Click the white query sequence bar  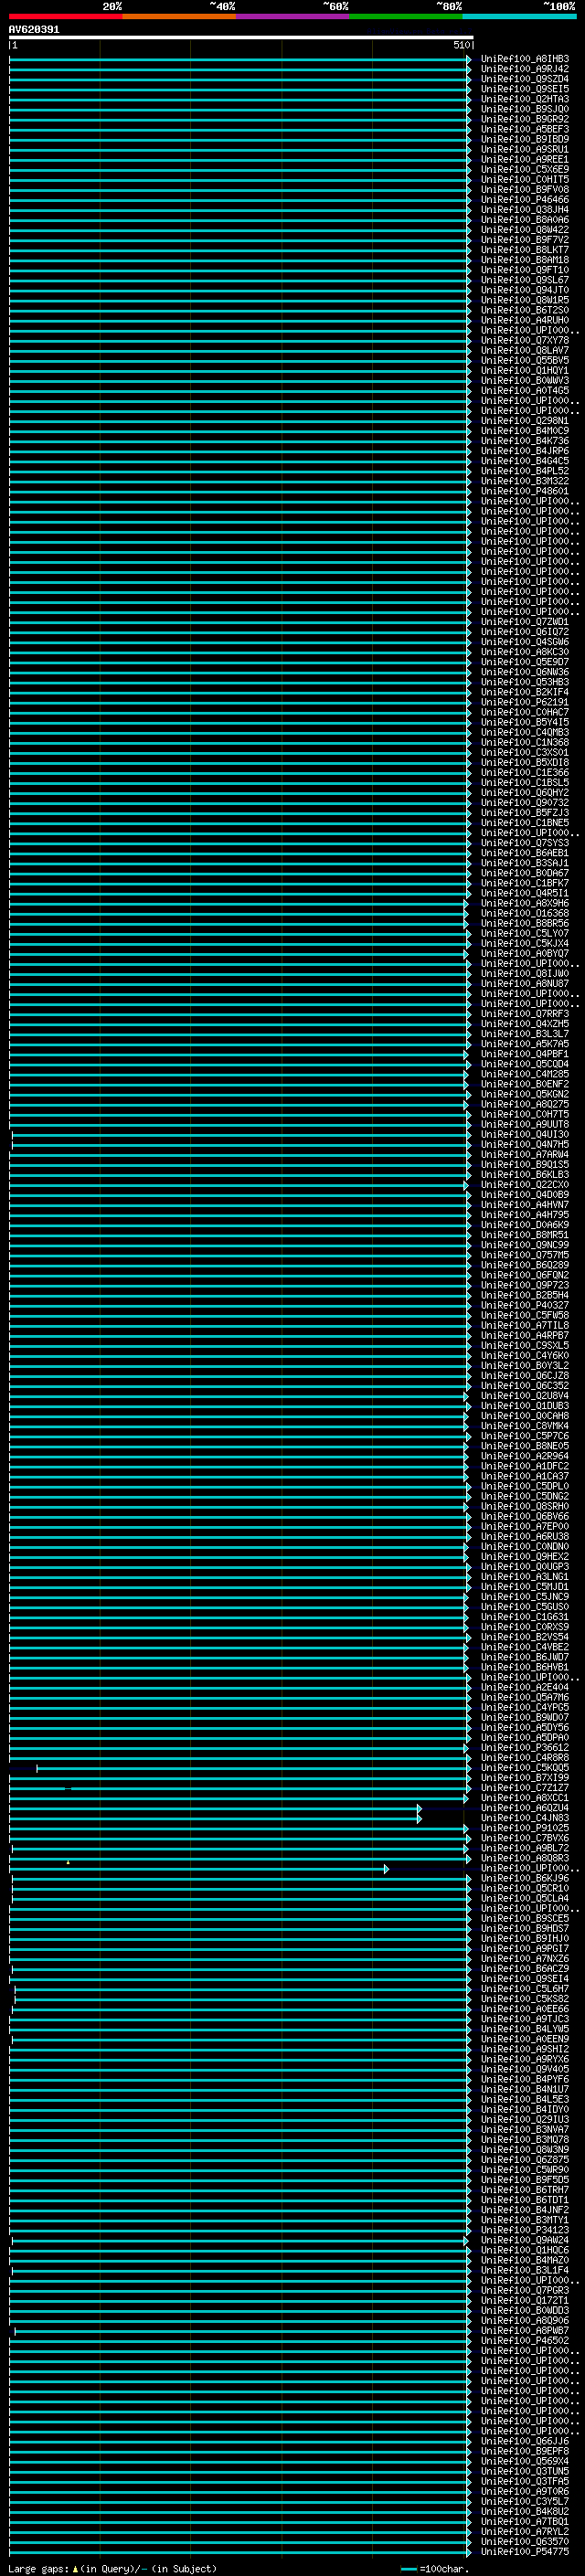pyautogui.click(x=241, y=38)
